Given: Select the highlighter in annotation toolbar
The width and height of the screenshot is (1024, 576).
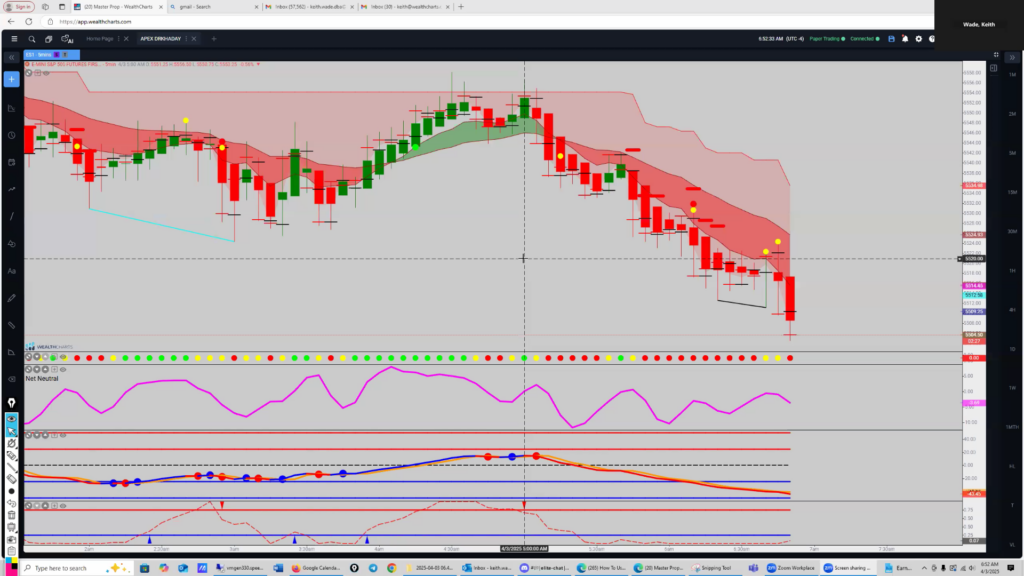Looking at the screenshot, I should click(12, 456).
